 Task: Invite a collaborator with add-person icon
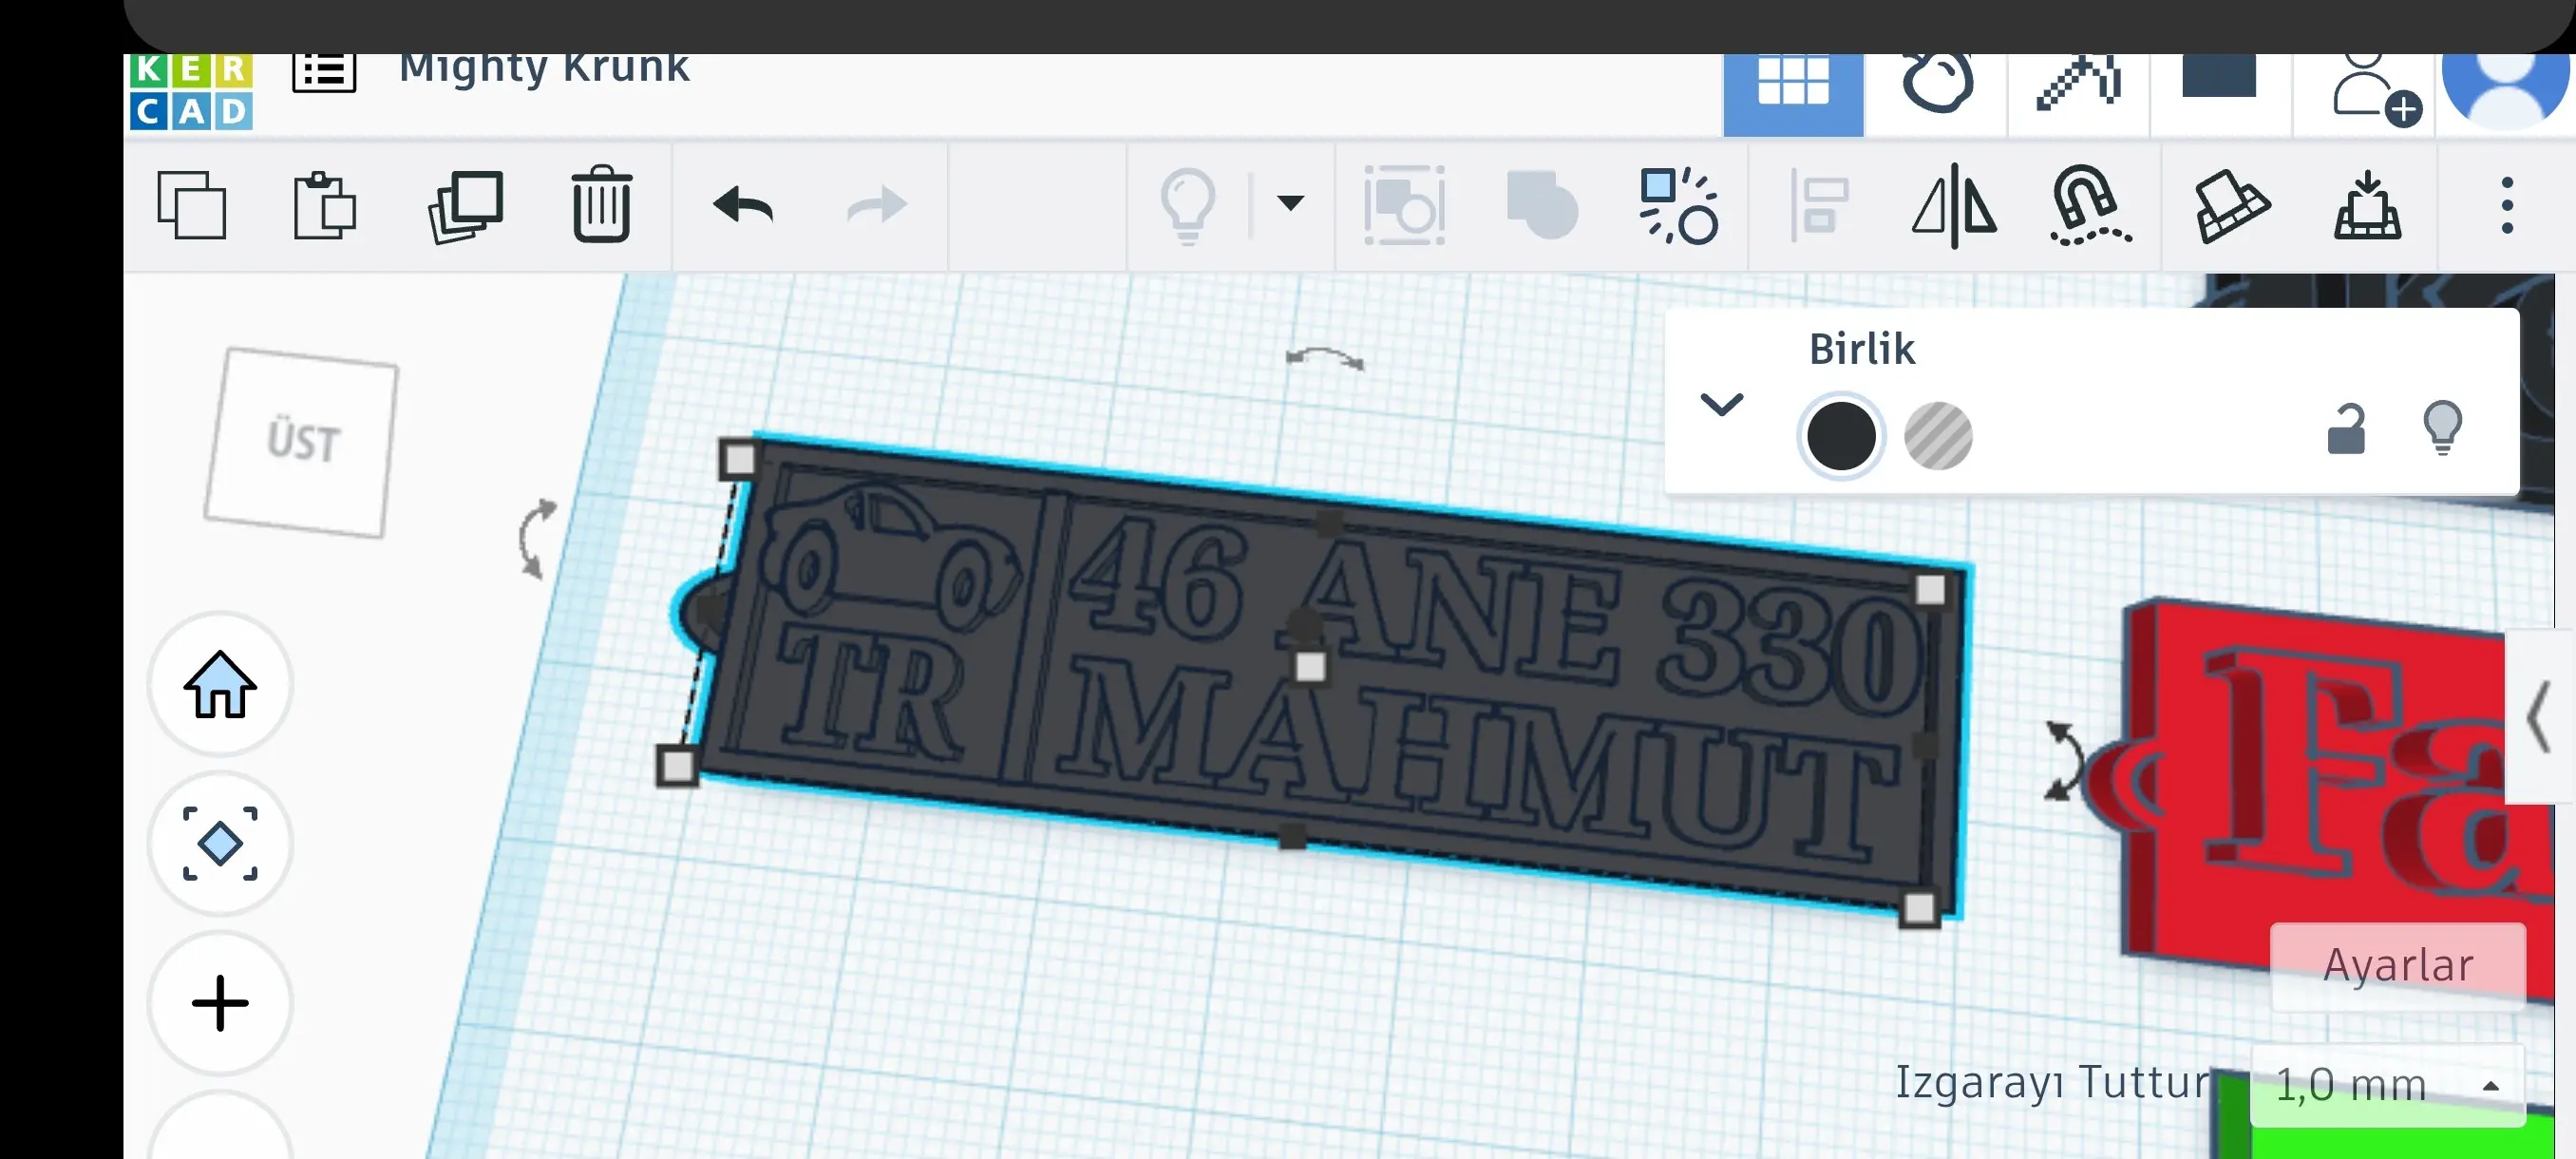(x=2376, y=91)
